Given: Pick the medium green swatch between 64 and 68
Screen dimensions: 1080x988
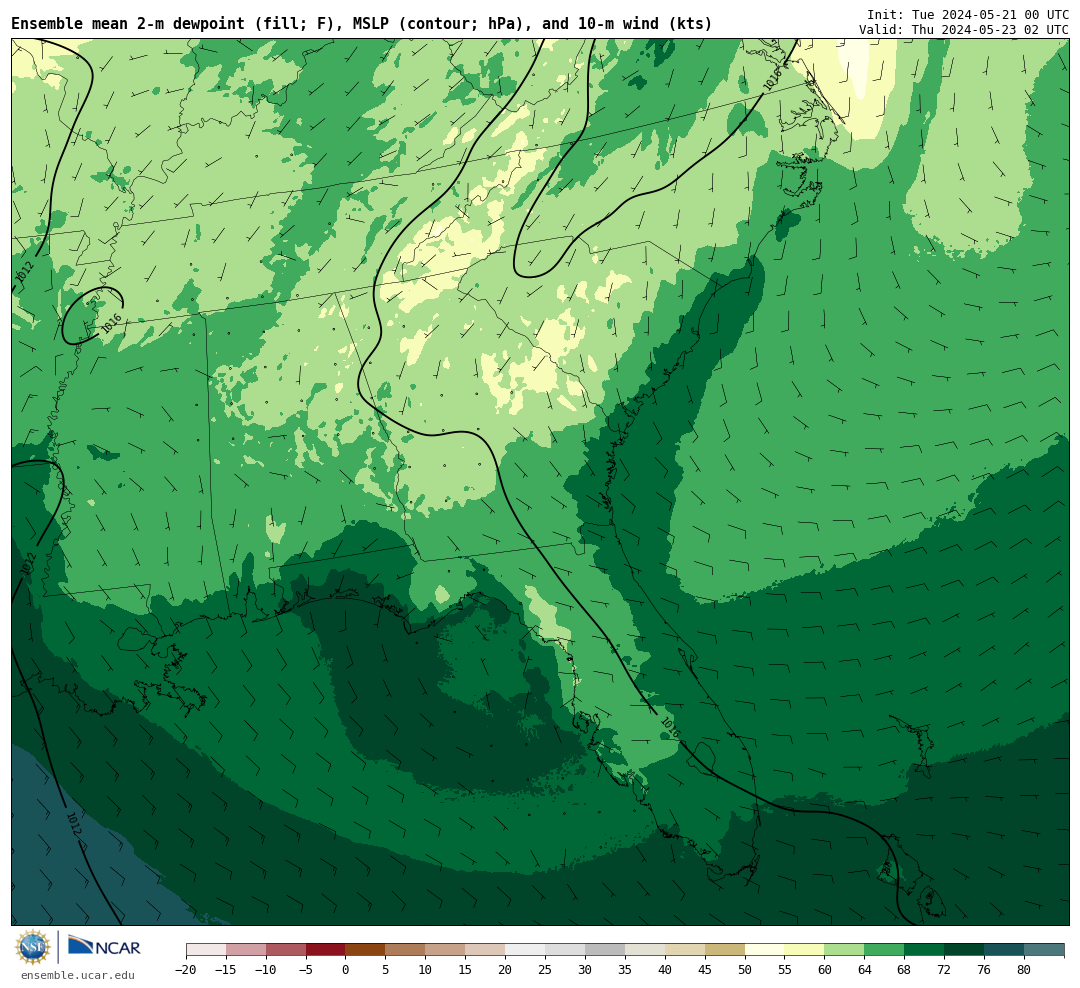Looking at the screenshot, I should [x=885, y=950].
